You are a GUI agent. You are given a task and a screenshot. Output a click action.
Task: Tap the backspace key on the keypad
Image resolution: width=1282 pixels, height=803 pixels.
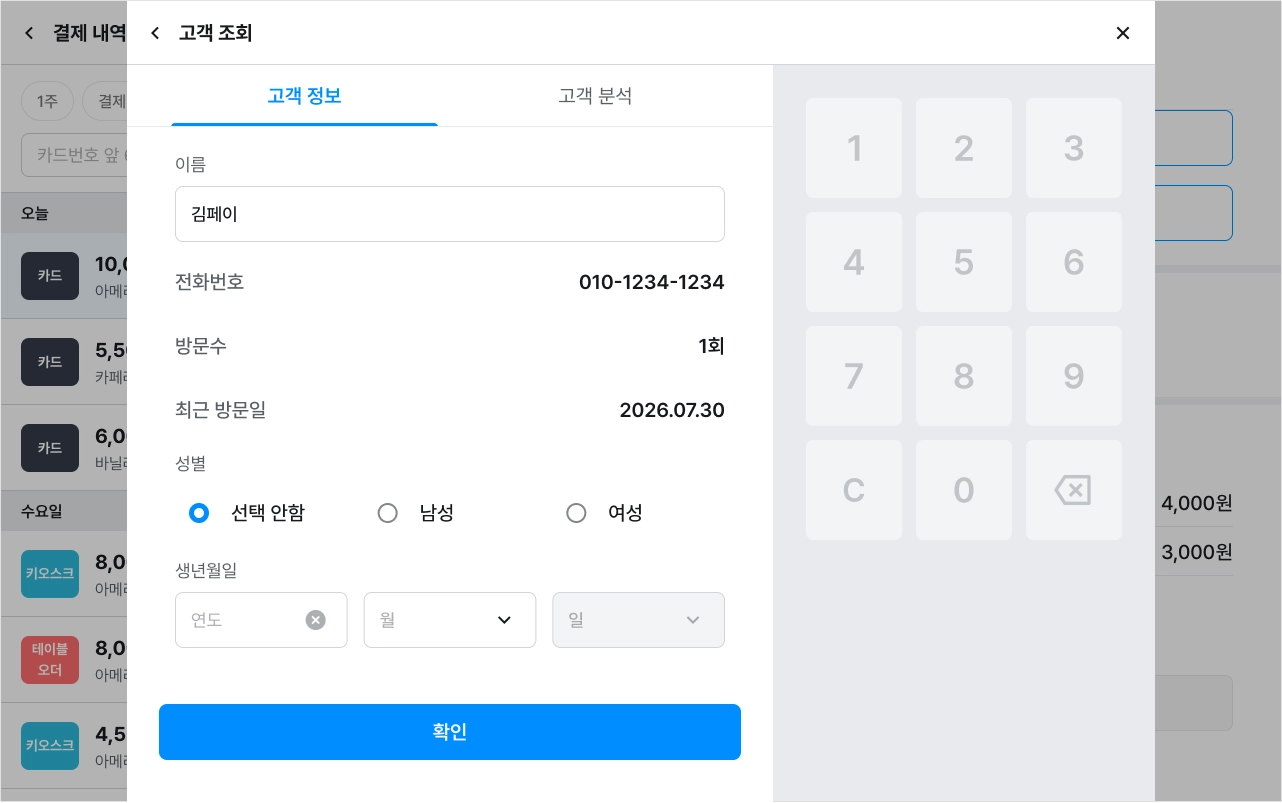1073,490
